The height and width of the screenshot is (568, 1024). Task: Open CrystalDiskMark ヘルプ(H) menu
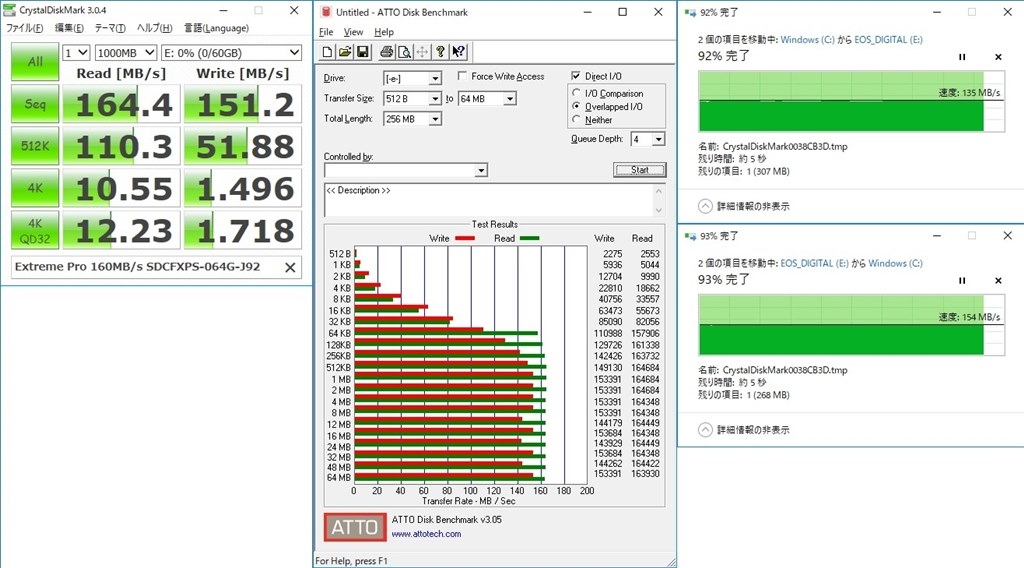tap(154, 28)
